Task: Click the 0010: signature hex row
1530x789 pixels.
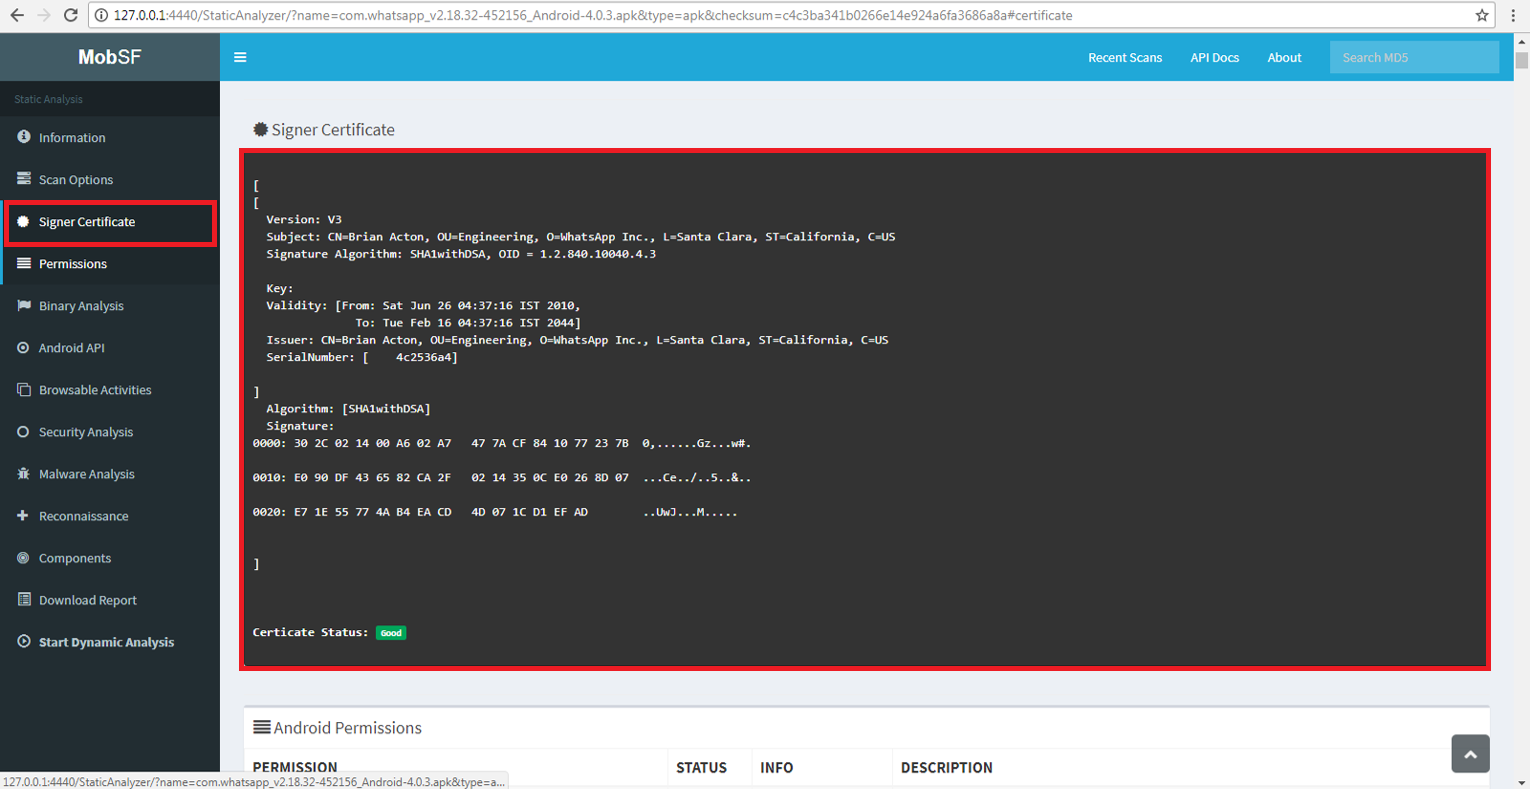Action: (x=502, y=478)
